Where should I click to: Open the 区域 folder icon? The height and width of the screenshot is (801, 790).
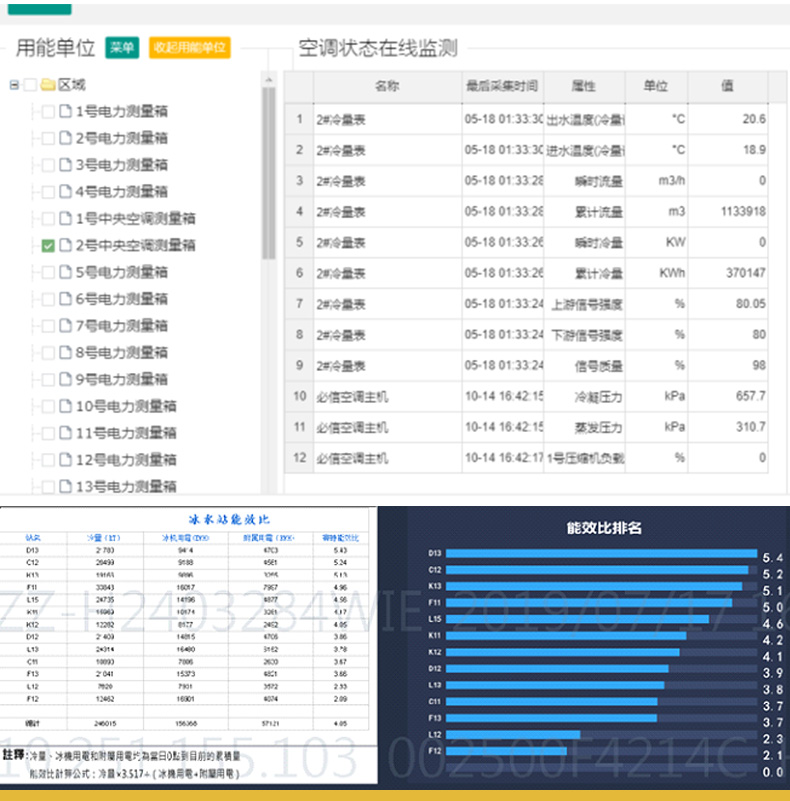coord(48,84)
